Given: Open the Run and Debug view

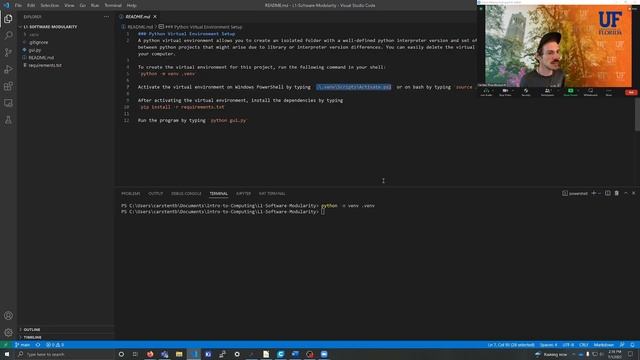Looking at the screenshot, I should pos(8,69).
